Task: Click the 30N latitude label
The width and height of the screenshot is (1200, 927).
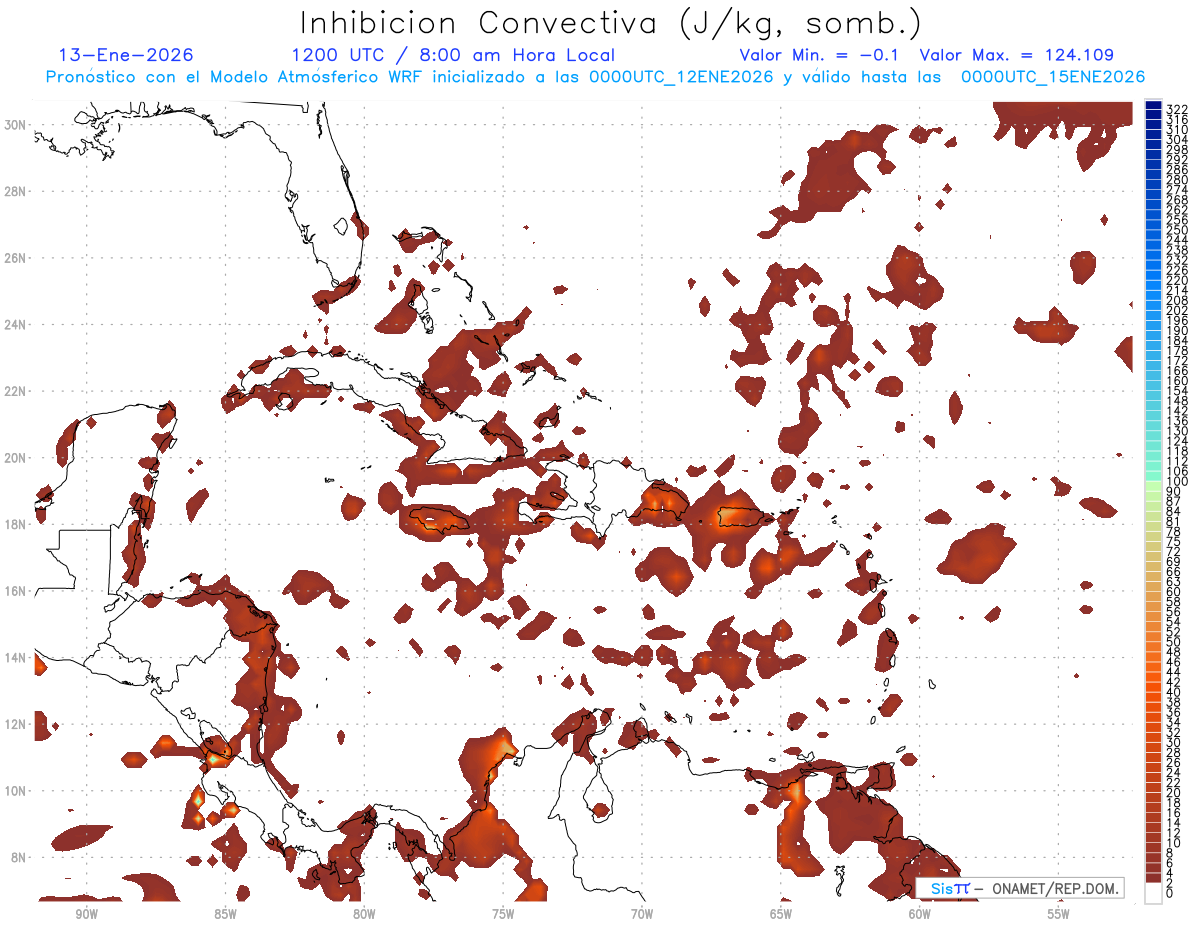Action: click(15, 124)
